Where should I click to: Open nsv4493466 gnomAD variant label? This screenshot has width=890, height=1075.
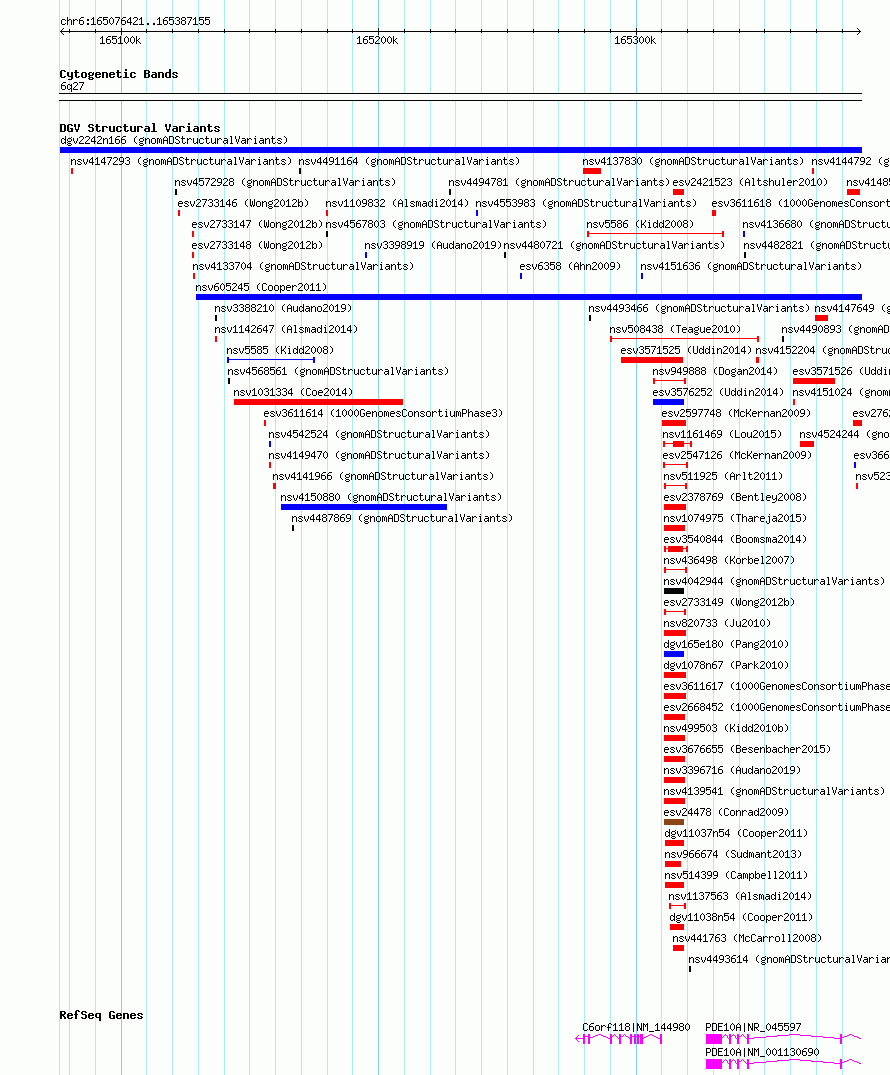tap(699, 309)
